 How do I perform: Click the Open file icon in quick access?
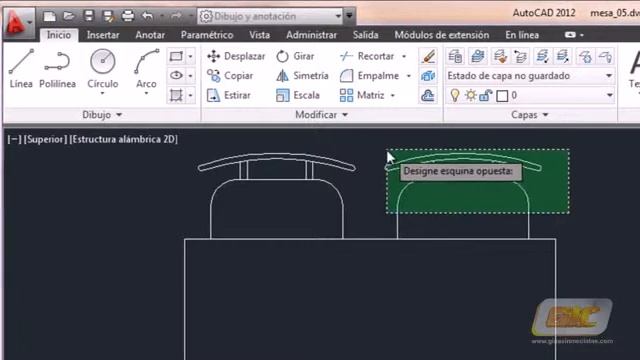tap(69, 16)
